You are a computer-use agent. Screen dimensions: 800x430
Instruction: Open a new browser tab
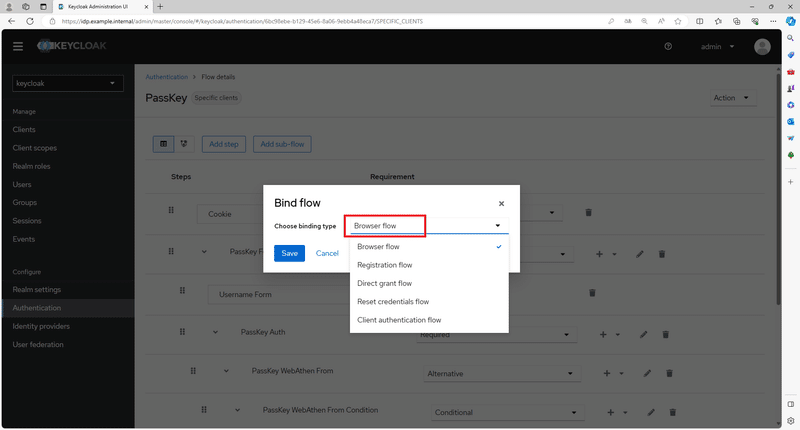tap(160, 7)
